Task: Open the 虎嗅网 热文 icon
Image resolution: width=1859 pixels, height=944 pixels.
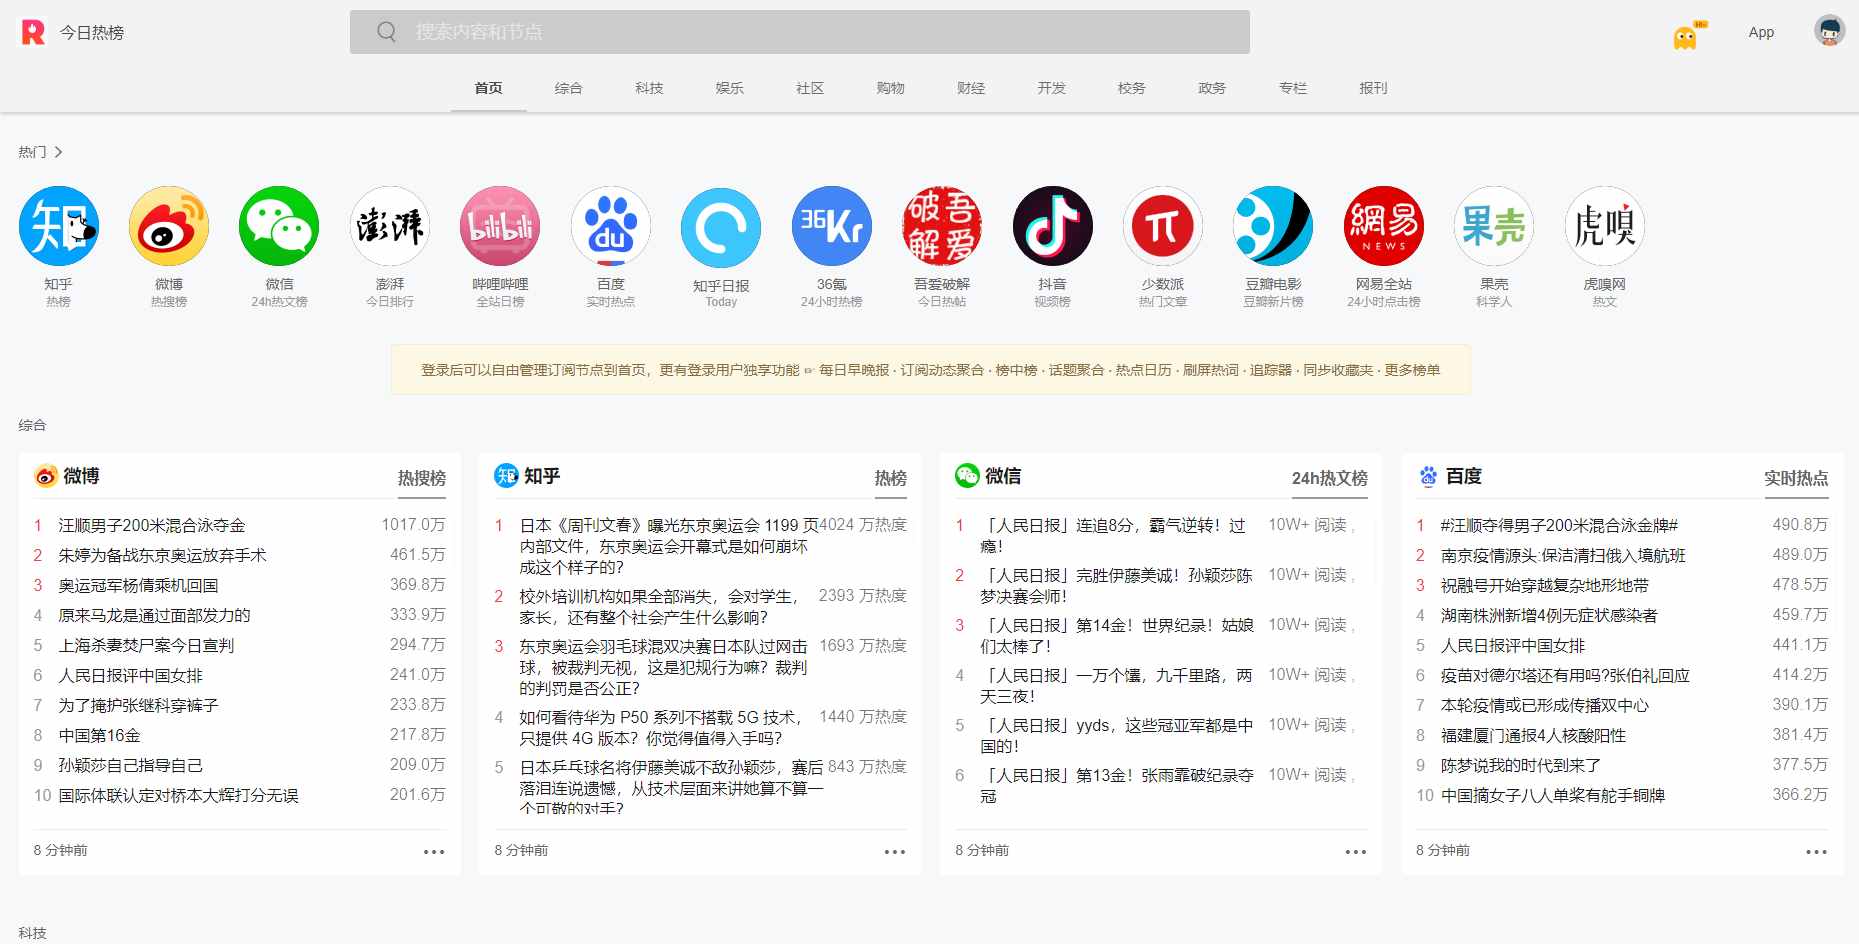Action: (x=1605, y=226)
